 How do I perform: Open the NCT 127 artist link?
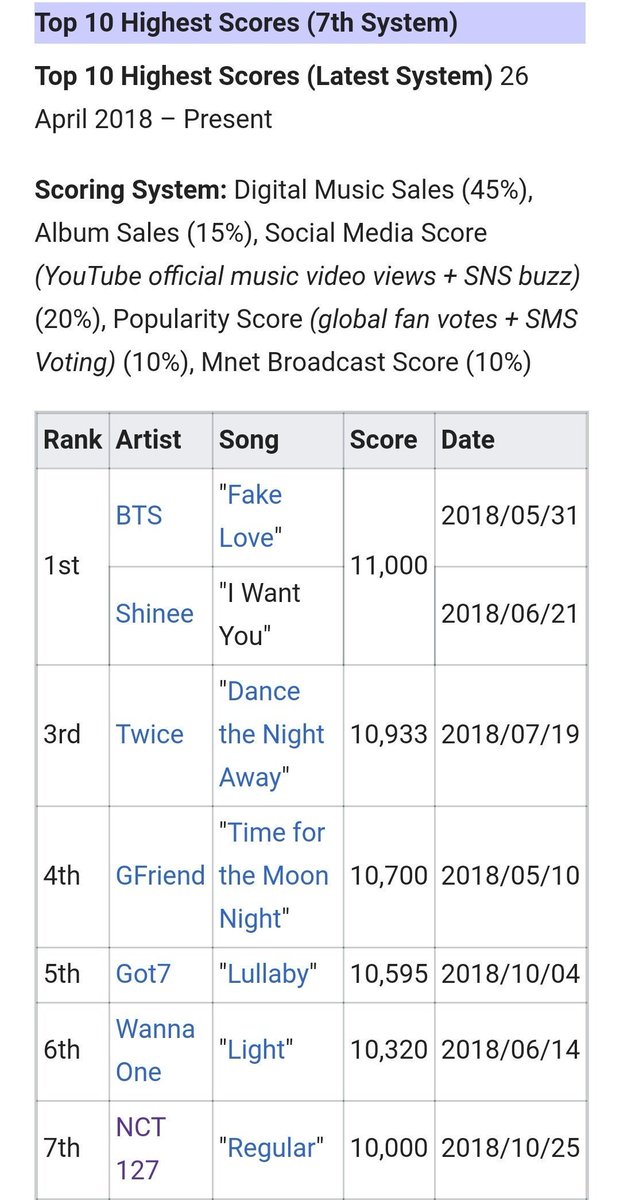click(141, 1148)
